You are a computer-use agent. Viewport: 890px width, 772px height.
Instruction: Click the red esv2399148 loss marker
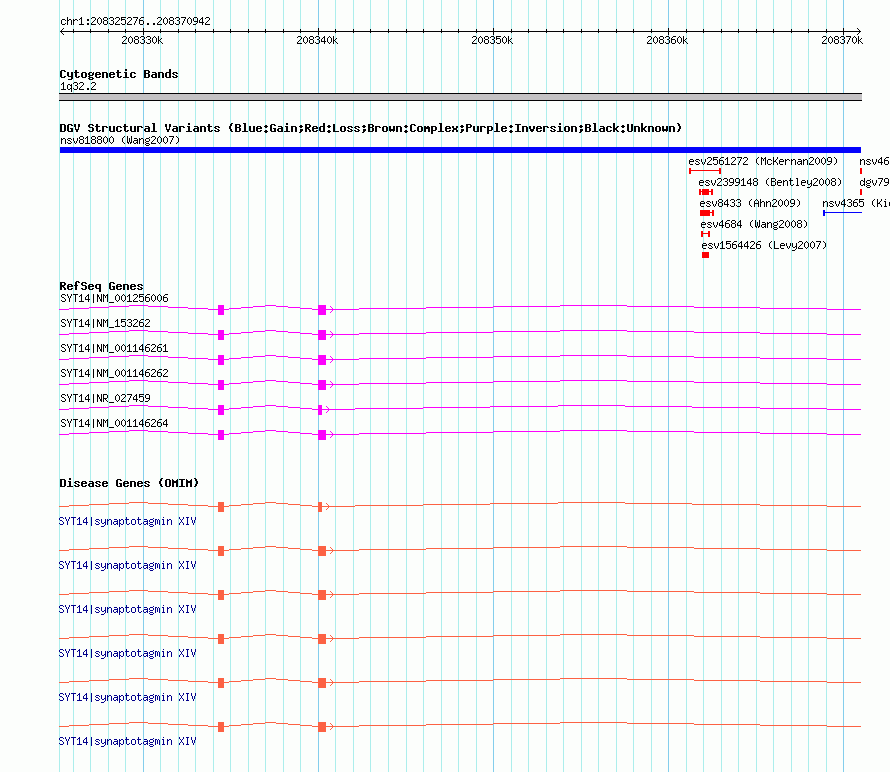(x=706, y=192)
